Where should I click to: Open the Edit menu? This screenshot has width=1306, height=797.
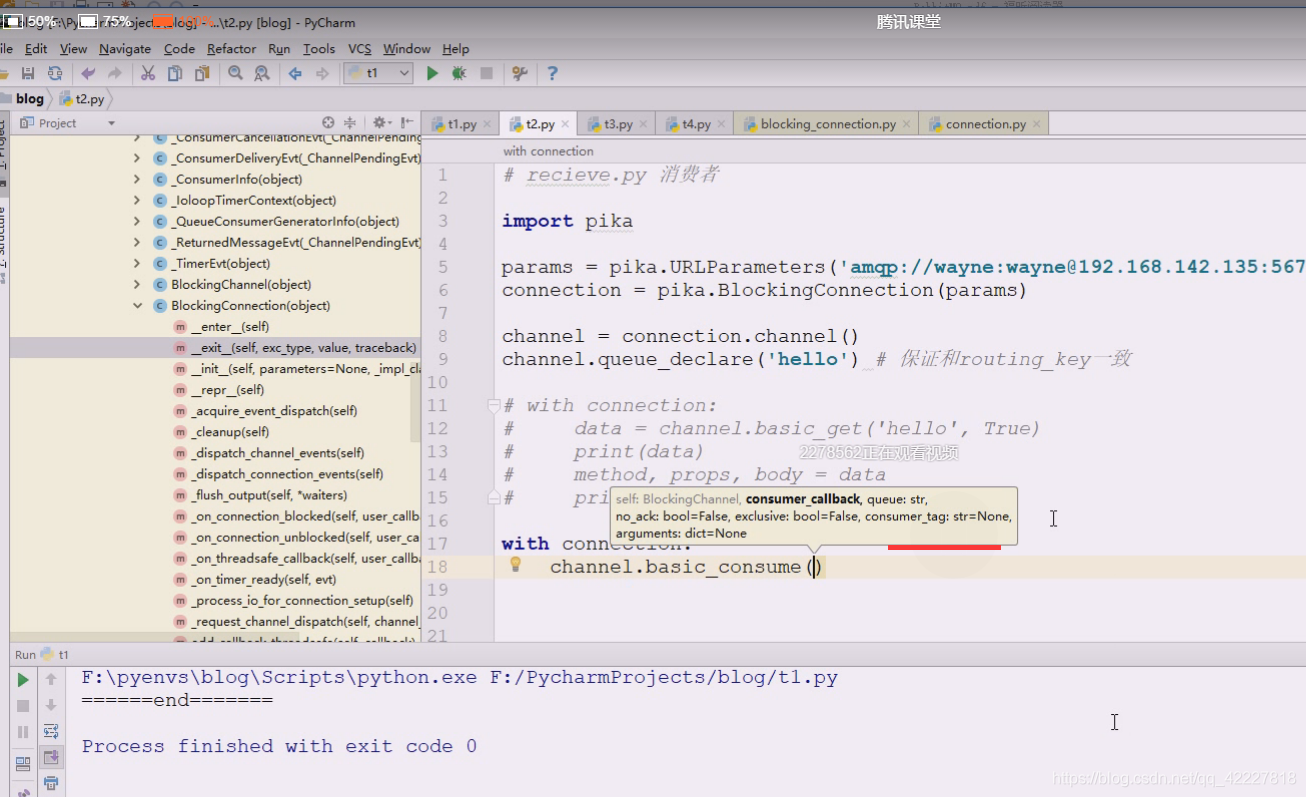click(36, 49)
